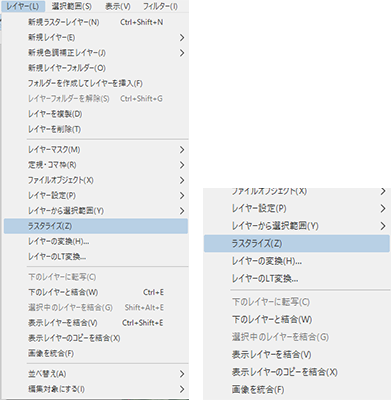Screen dimensions: 391x400
Task: Expand レイヤーから選択範囲(Y) in the full layer menu
Action: click(x=96, y=211)
